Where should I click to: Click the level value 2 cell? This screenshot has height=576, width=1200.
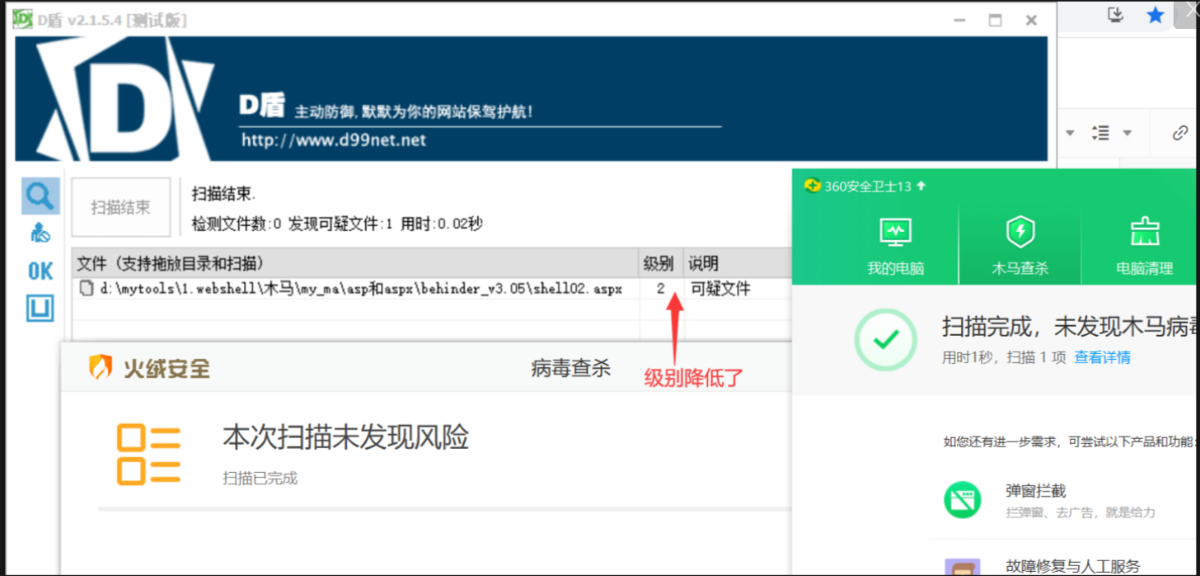(661, 288)
